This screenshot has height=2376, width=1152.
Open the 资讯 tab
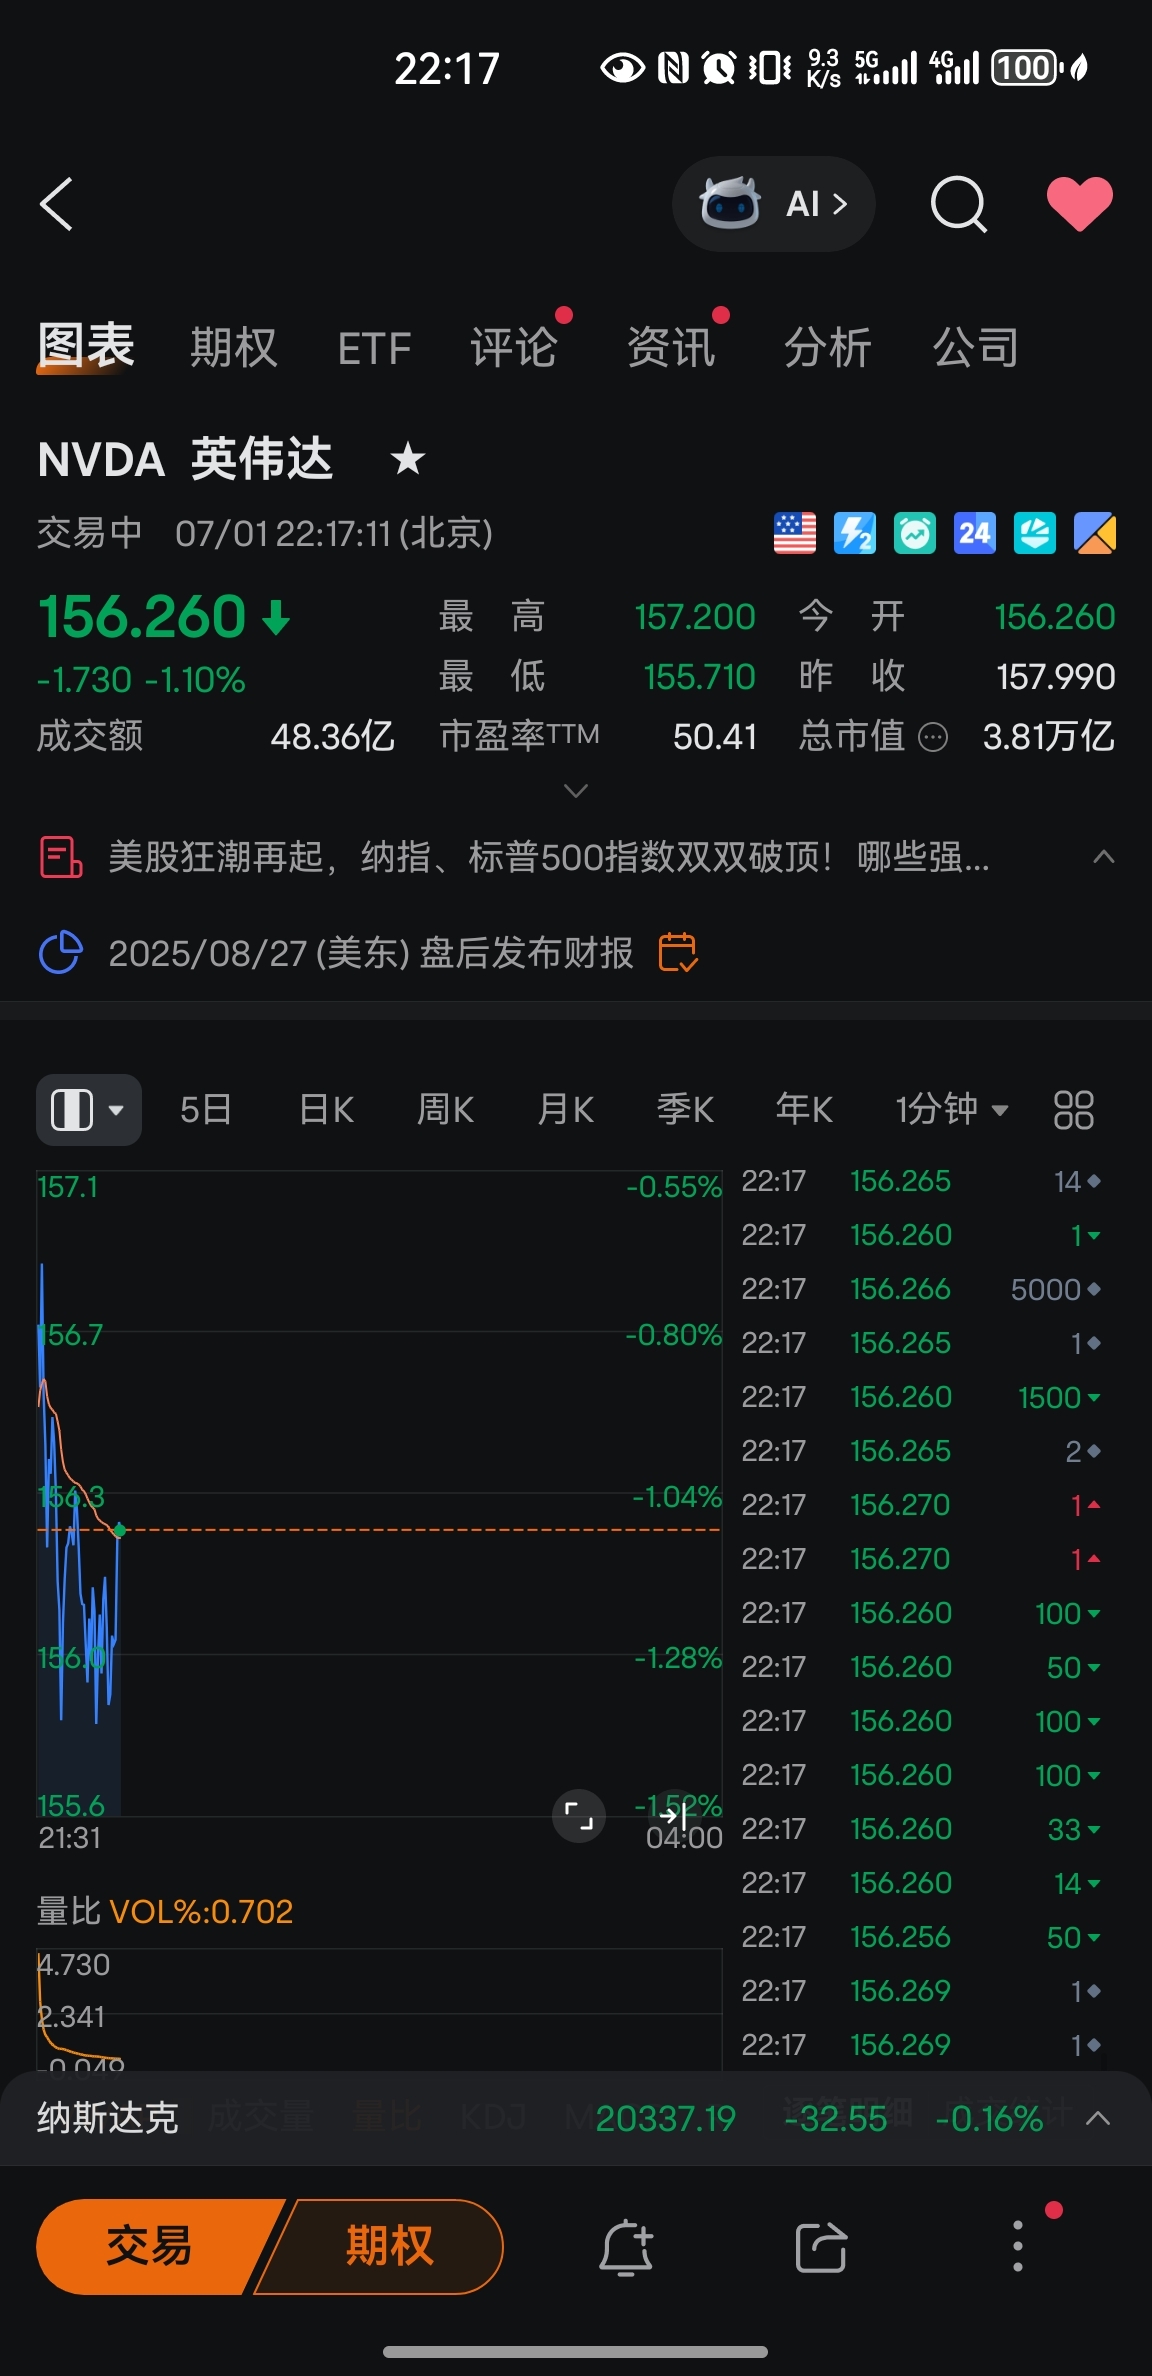pos(671,348)
